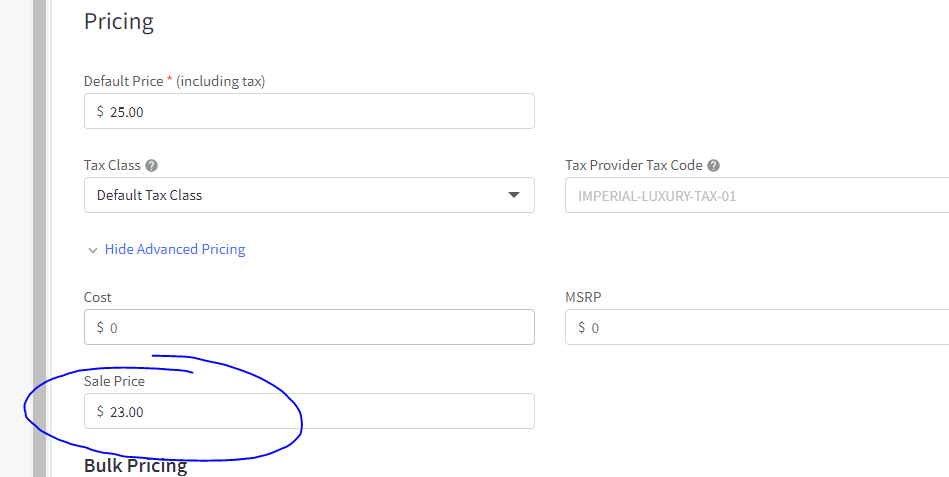Focus the Sale Price field showing 23.00
Screen dimensions: 949x477
[x=320, y=411]
